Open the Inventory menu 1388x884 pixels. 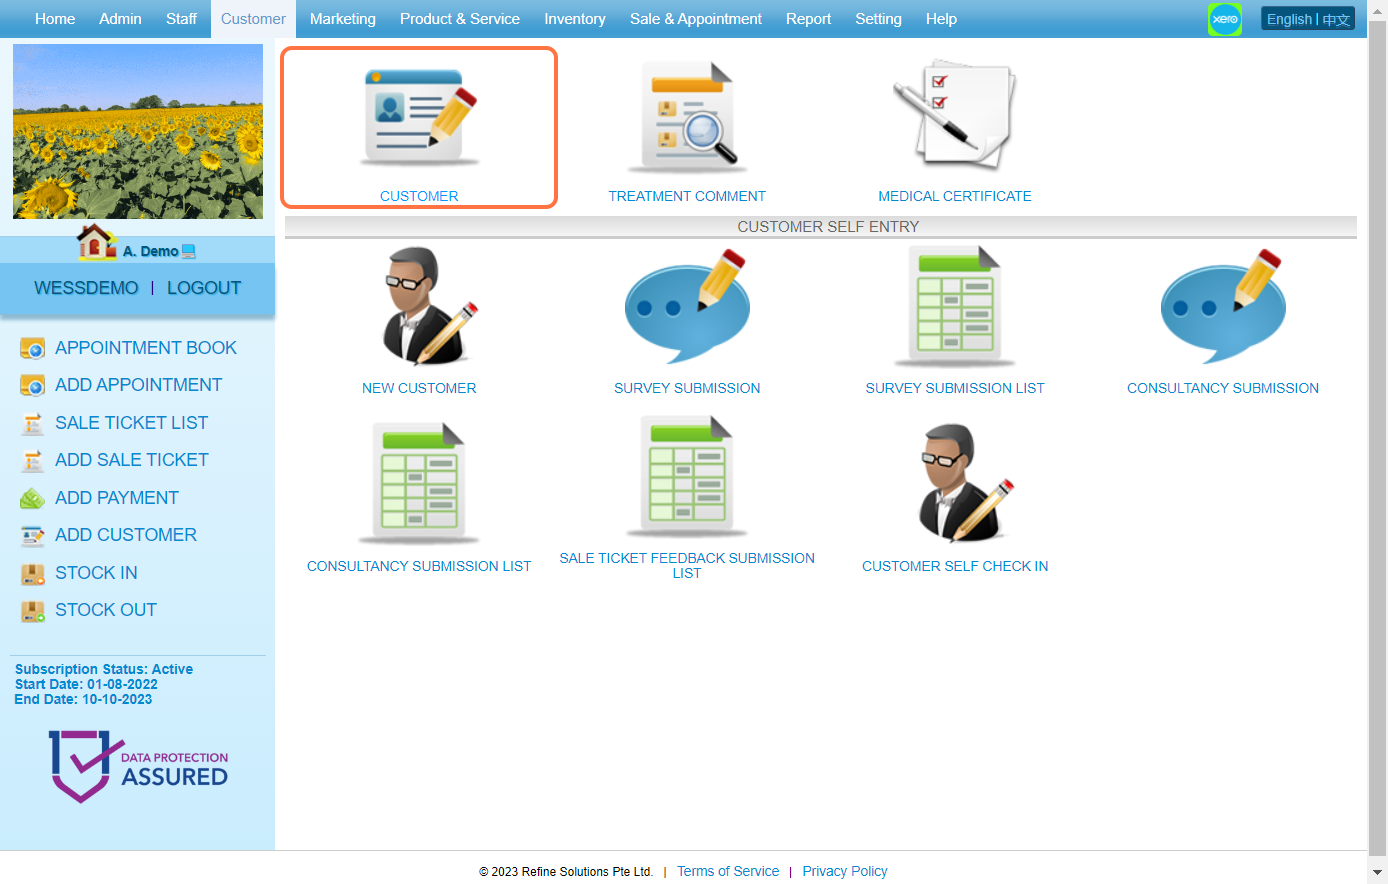coord(575,19)
